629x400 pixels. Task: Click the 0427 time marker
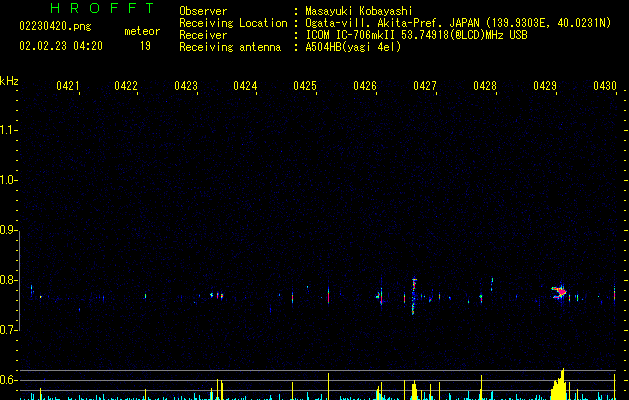tap(425, 86)
